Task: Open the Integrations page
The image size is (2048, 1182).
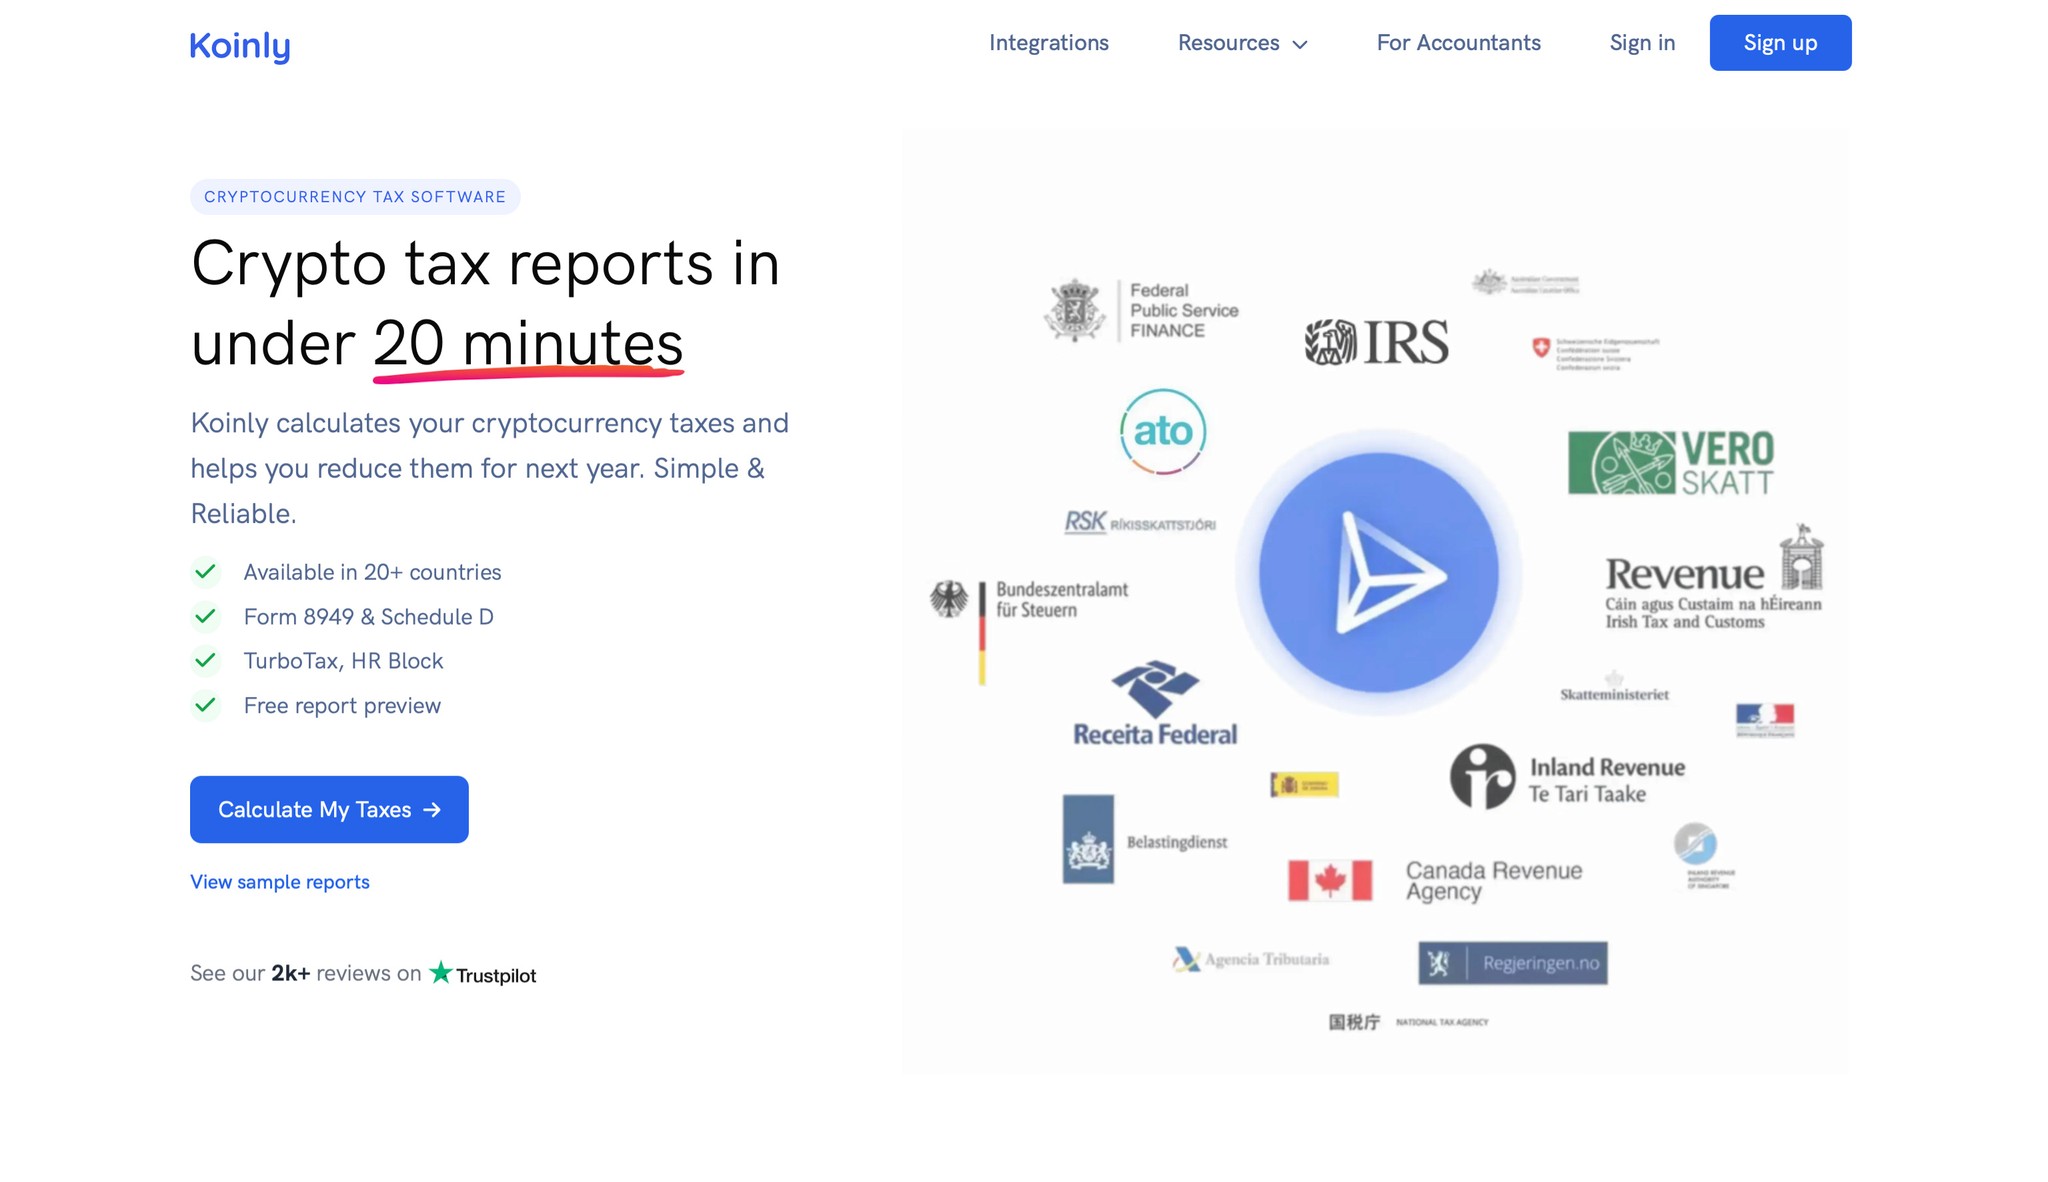Action: [1048, 43]
